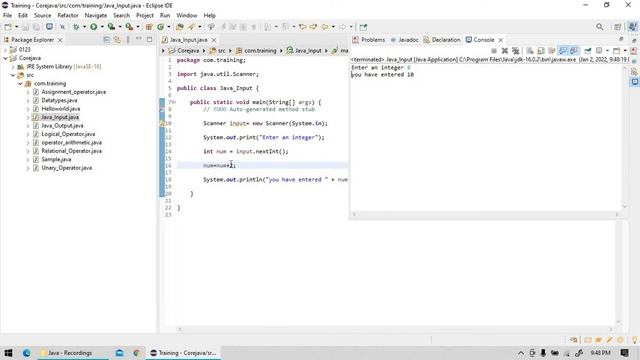
Task: Switch to the Problems tab
Action: click(x=369, y=40)
